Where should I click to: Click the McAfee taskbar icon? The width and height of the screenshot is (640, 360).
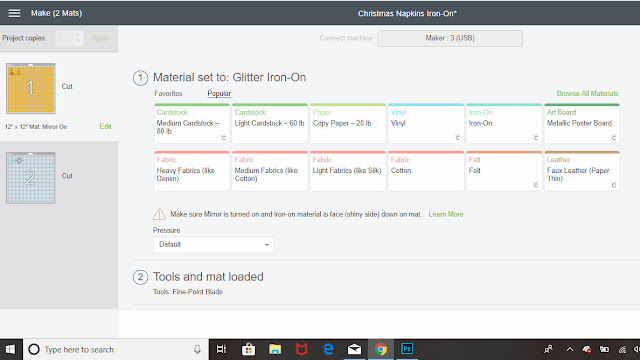coord(301,349)
